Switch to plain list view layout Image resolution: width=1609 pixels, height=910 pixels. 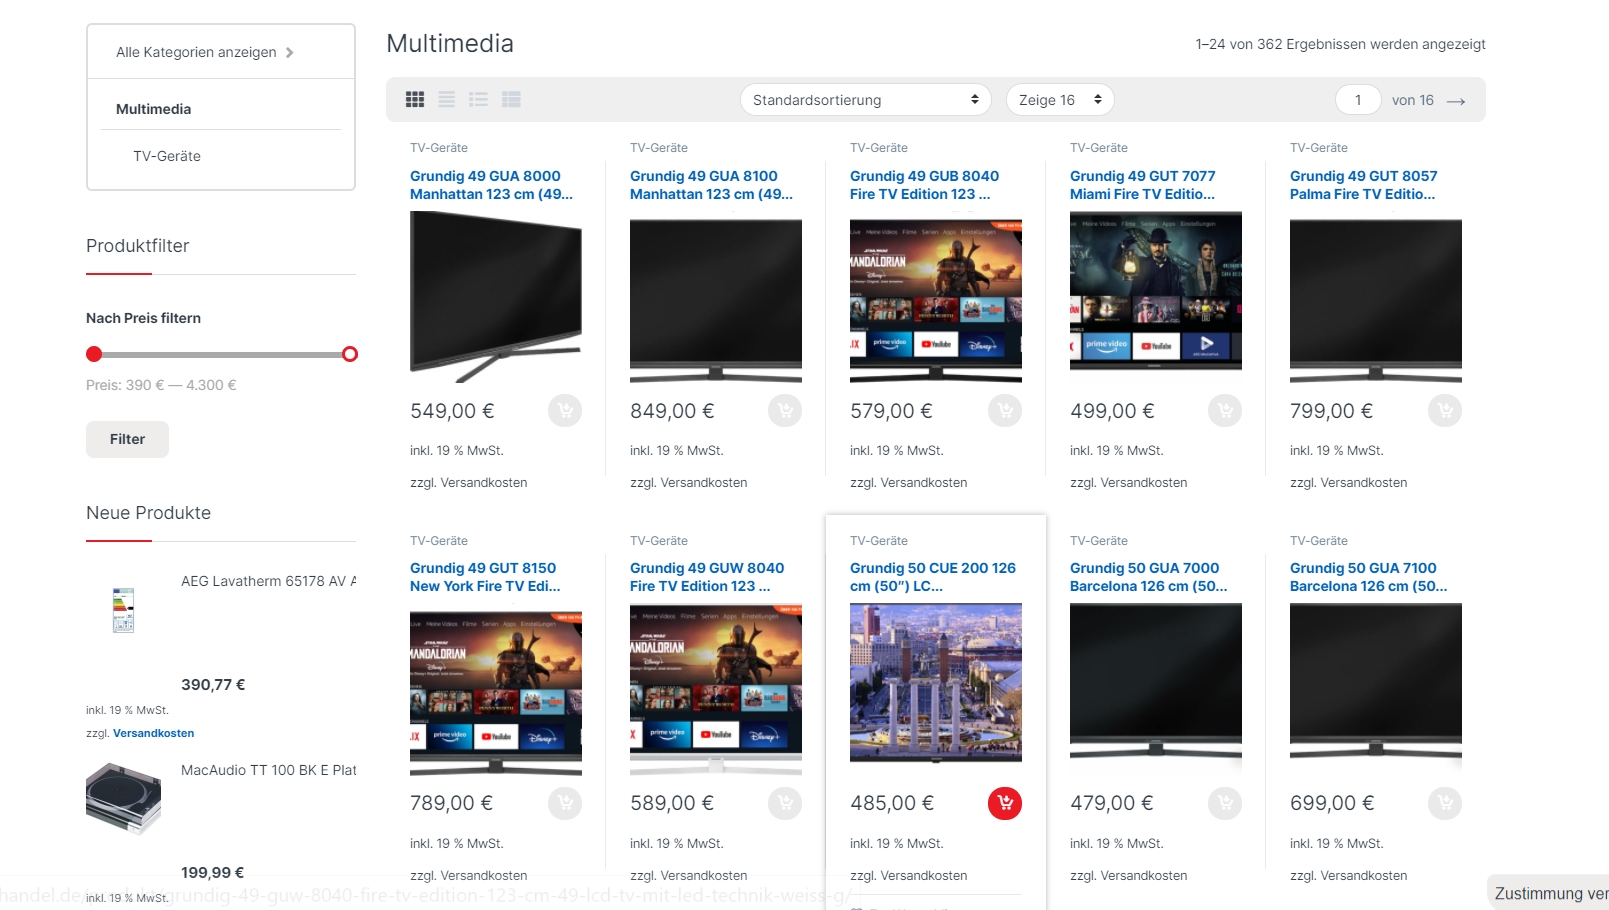point(447,99)
